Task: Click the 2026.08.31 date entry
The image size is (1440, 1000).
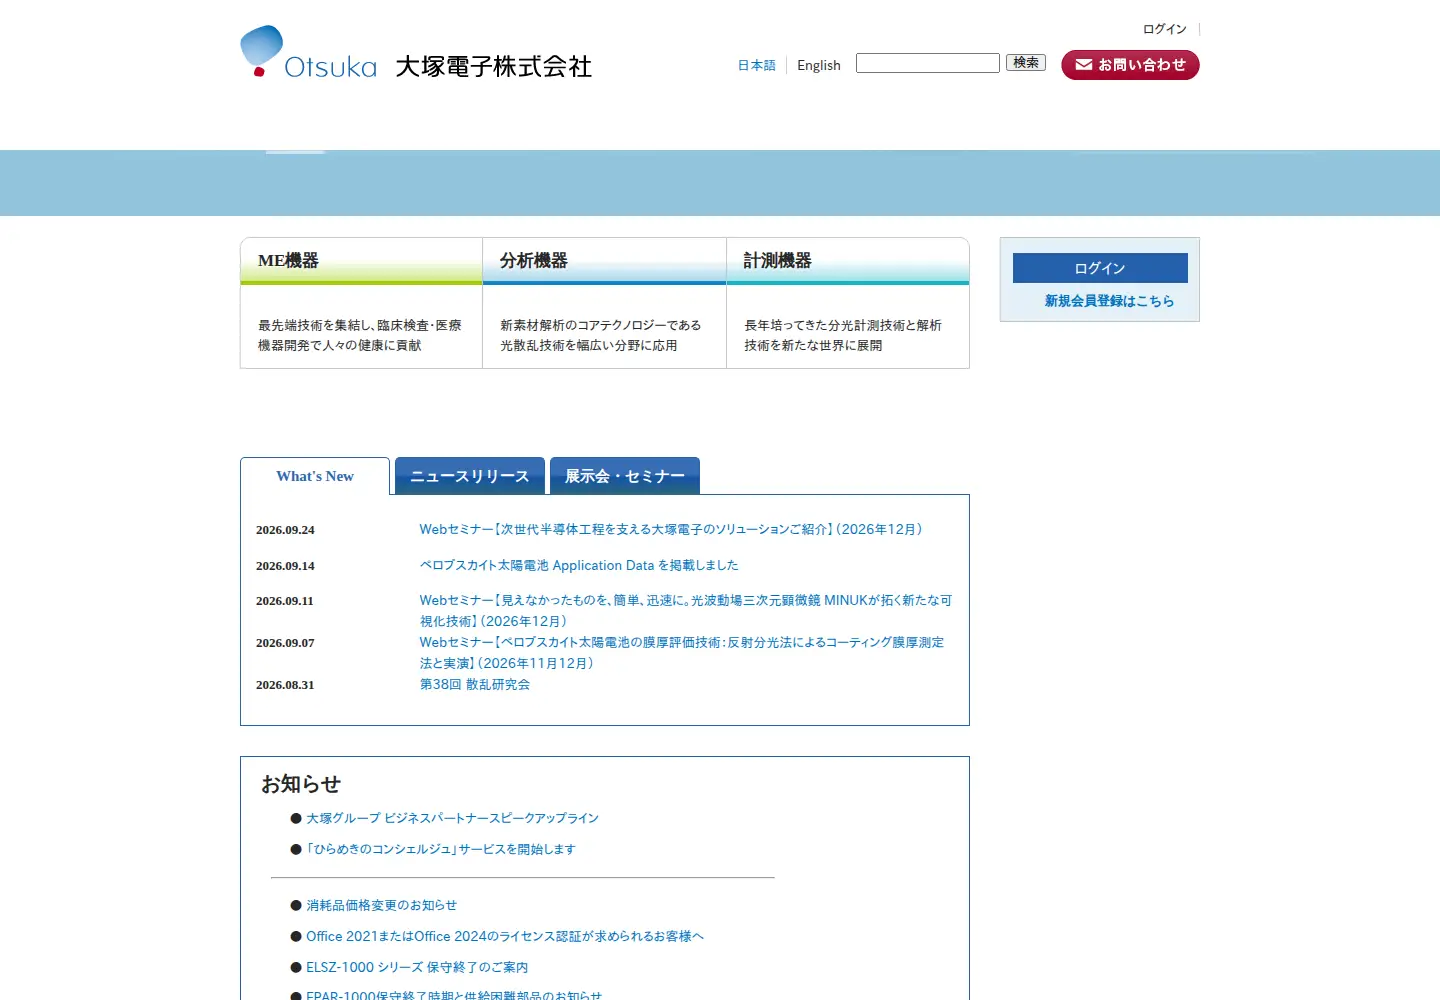Action: pos(285,685)
